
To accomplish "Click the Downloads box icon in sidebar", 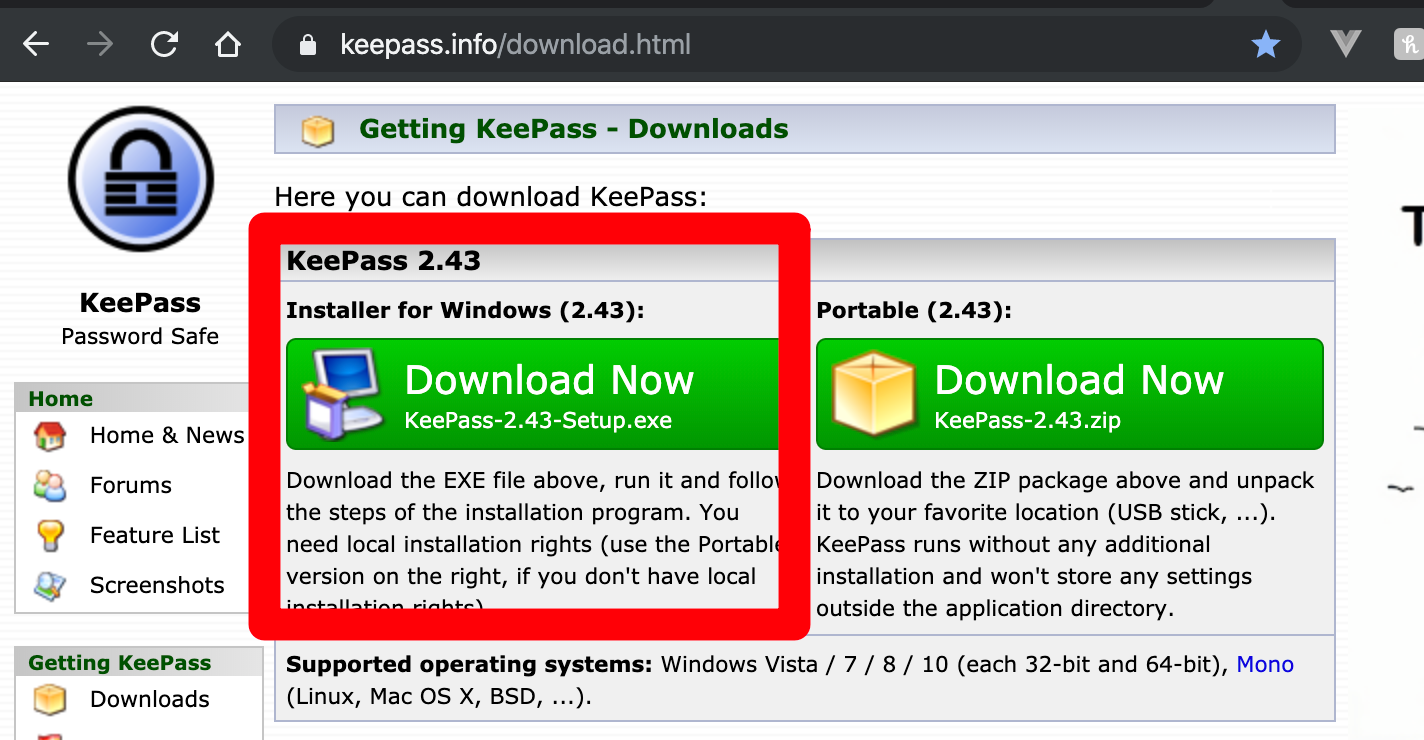I will tap(49, 700).
